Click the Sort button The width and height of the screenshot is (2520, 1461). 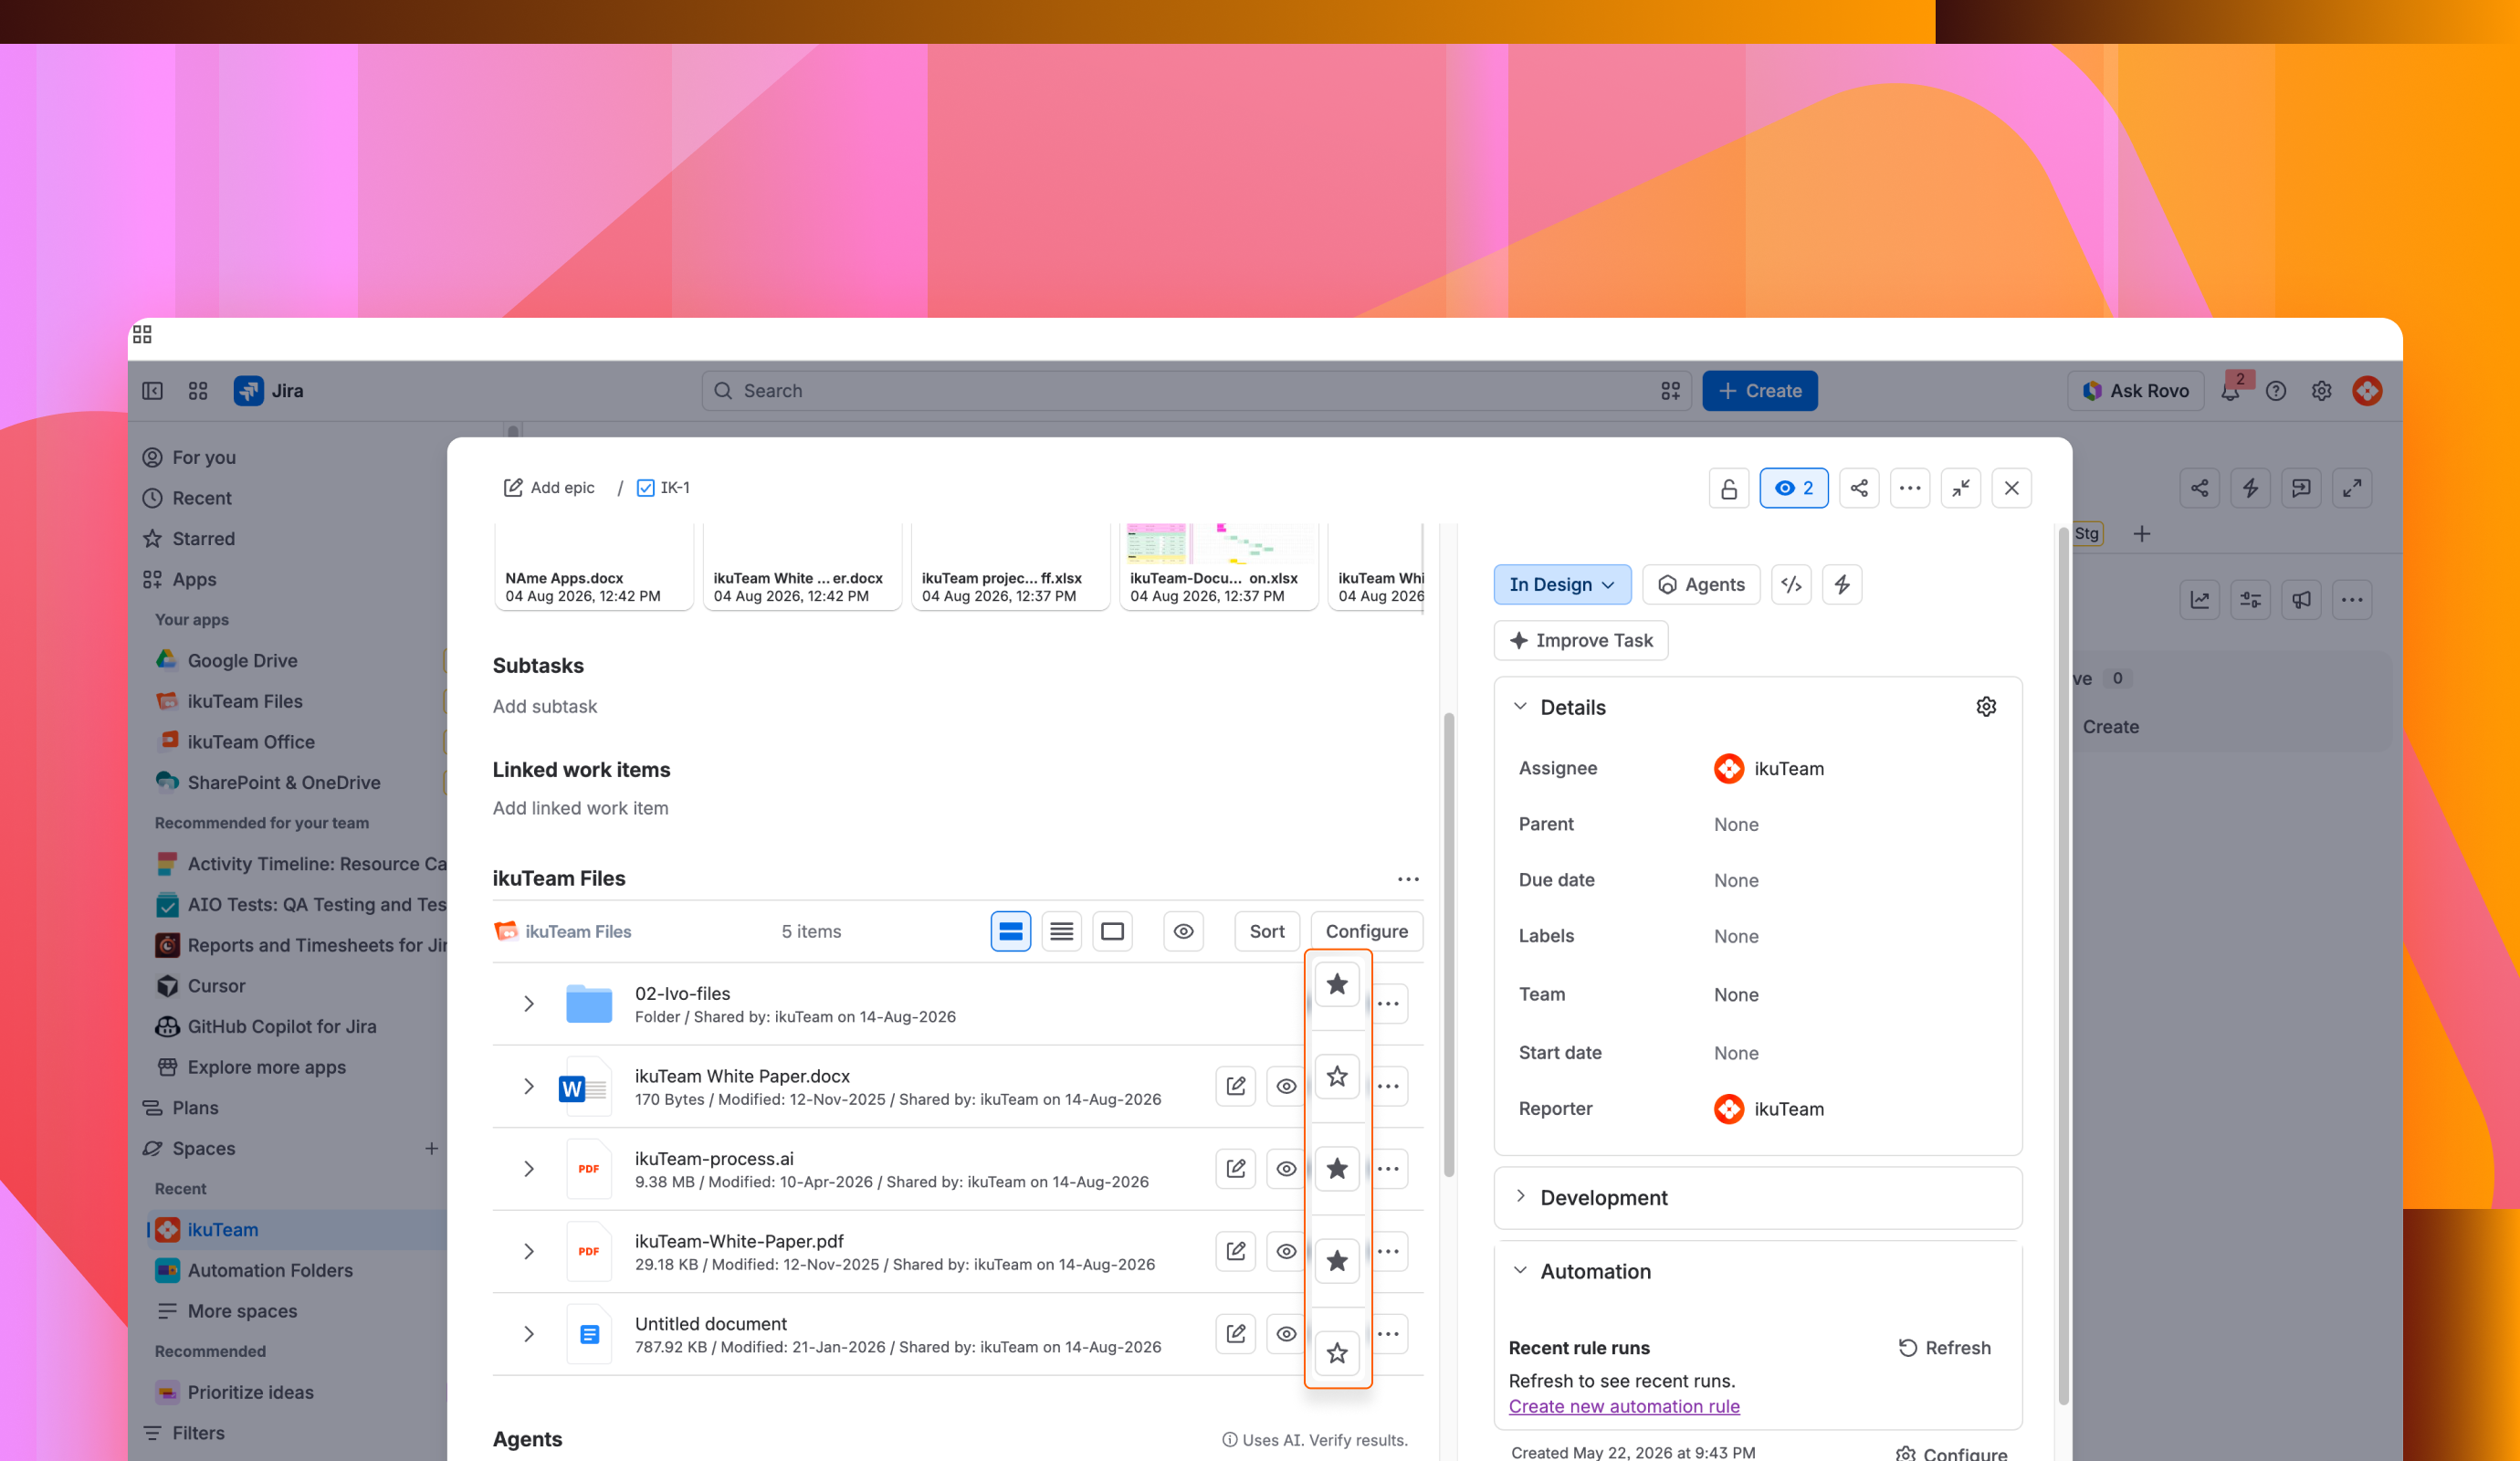pos(1267,932)
